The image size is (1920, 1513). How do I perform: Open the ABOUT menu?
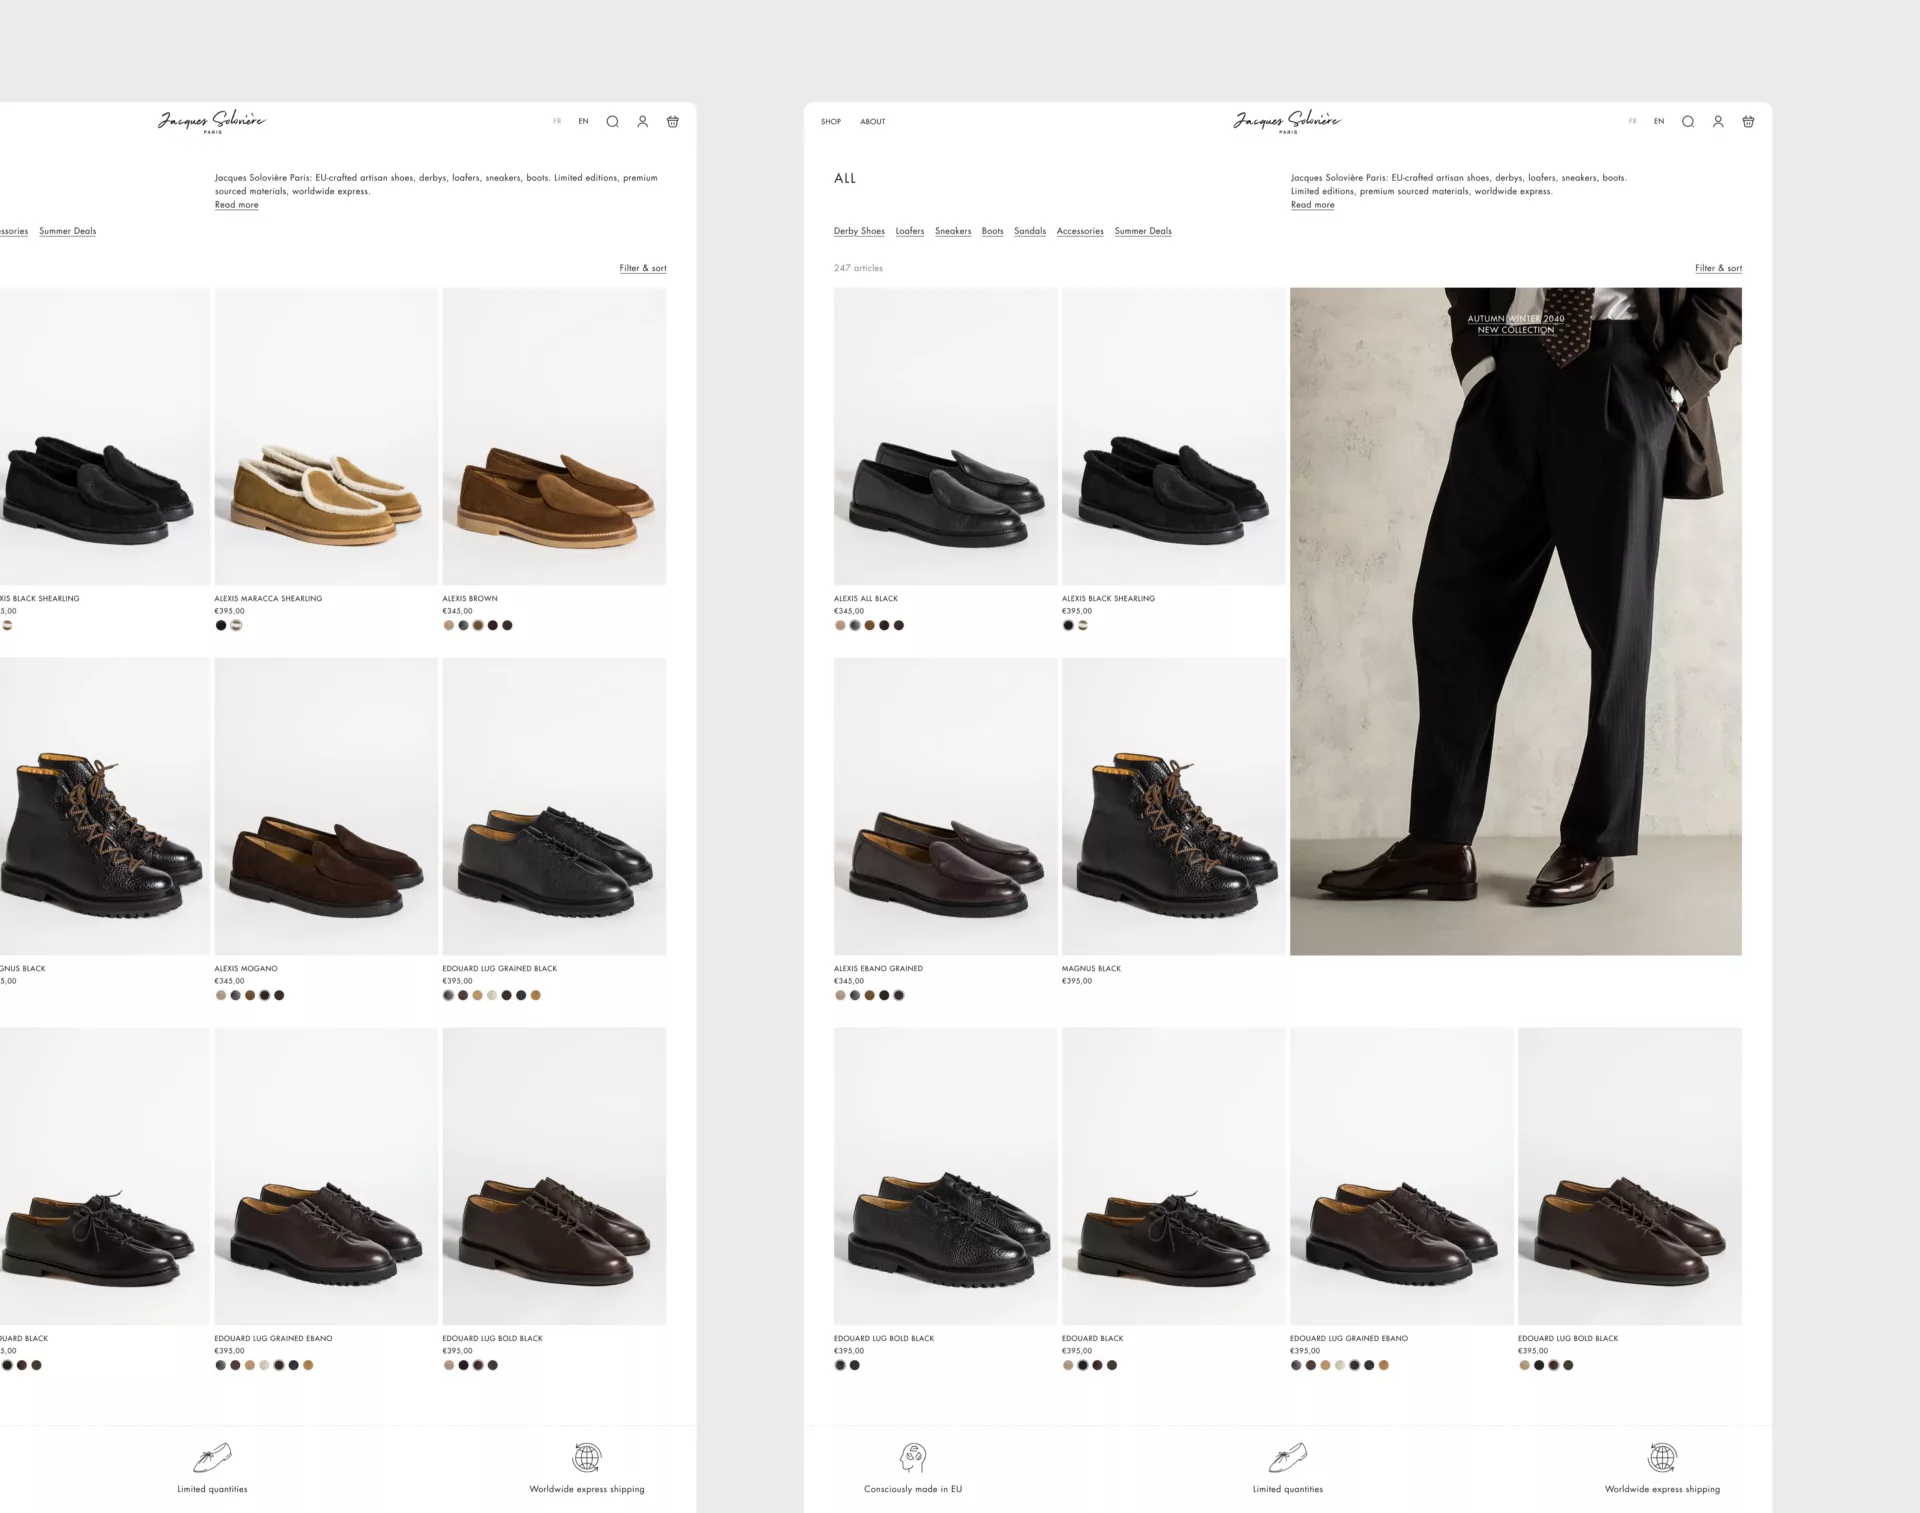tap(873, 122)
